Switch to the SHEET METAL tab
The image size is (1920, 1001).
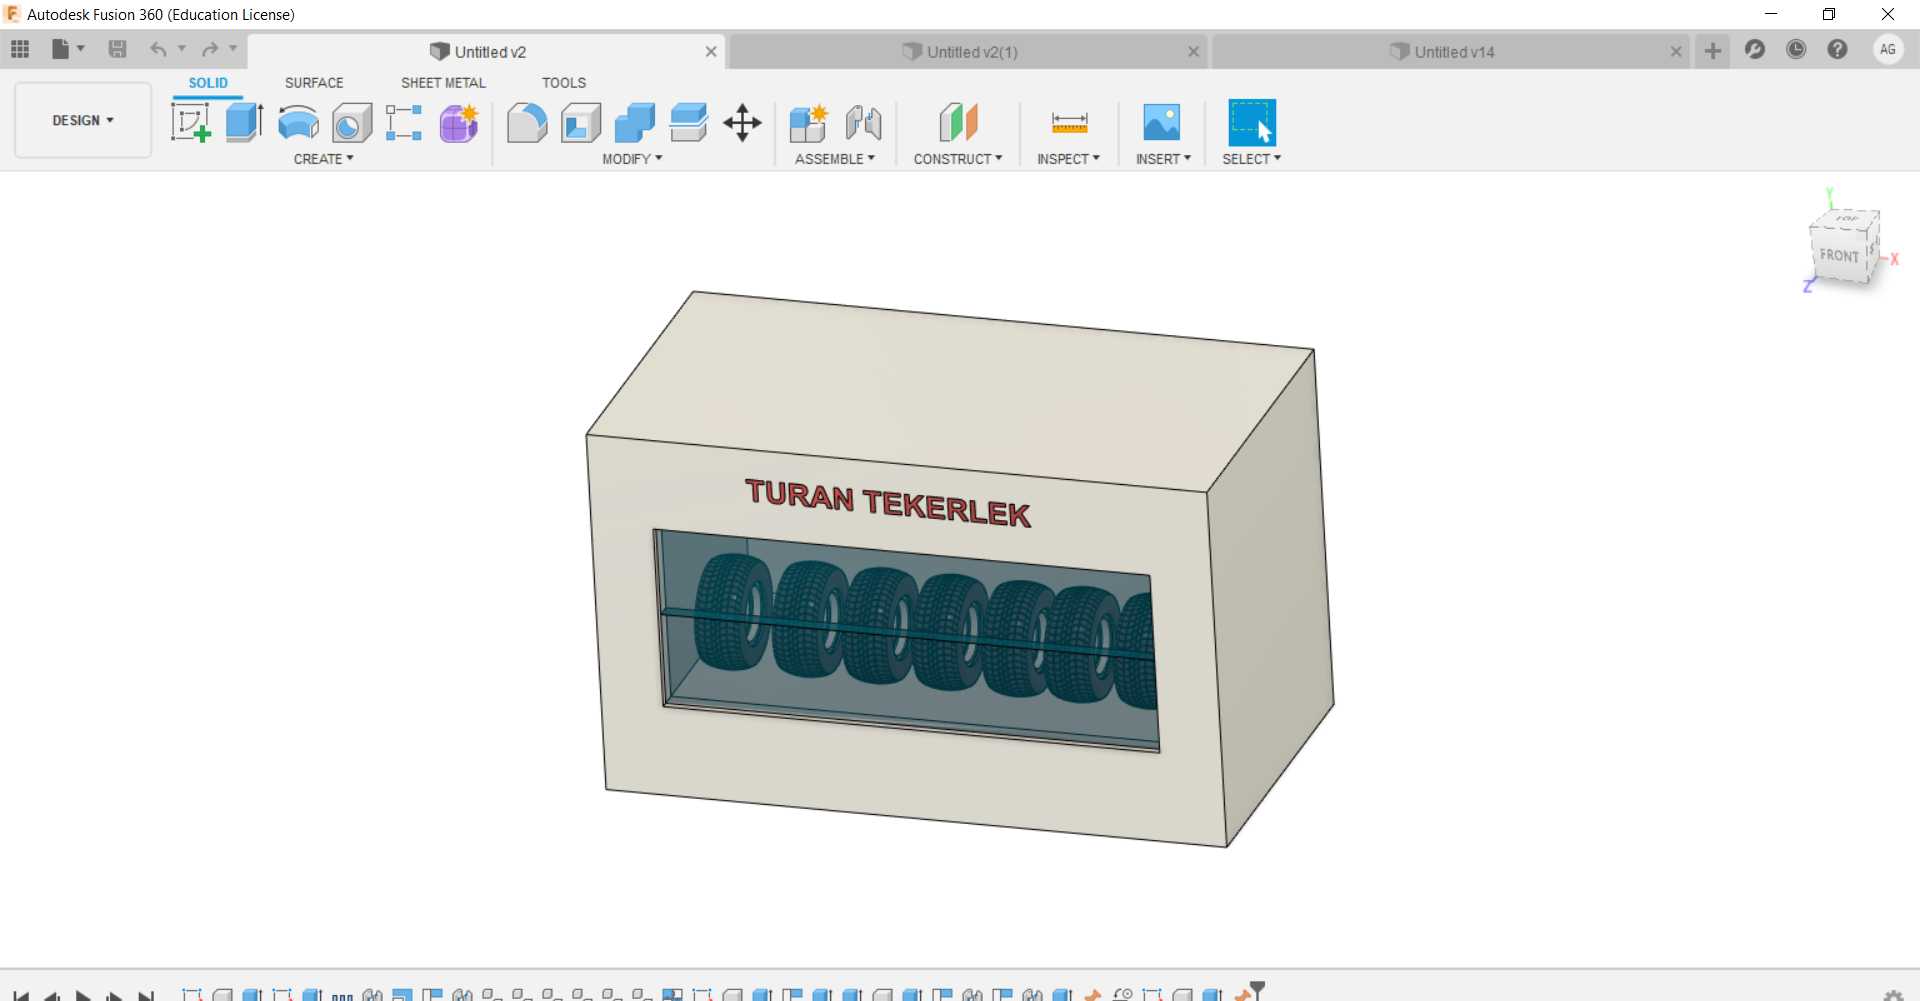(x=443, y=83)
